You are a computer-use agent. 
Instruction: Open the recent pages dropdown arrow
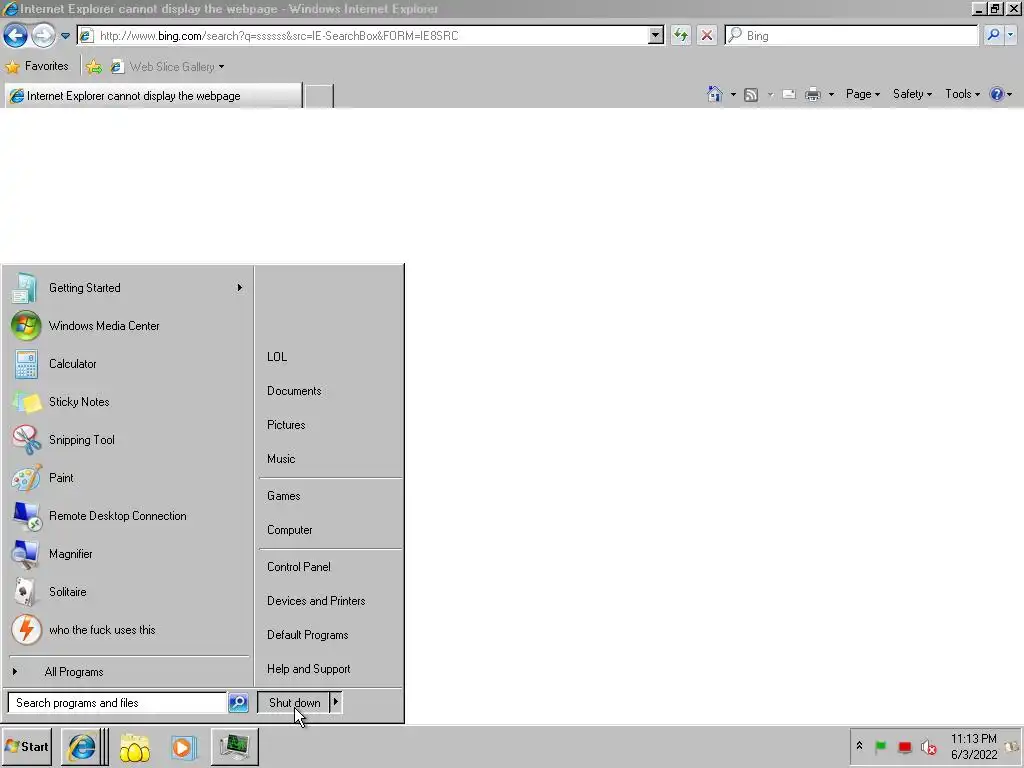(x=65, y=36)
